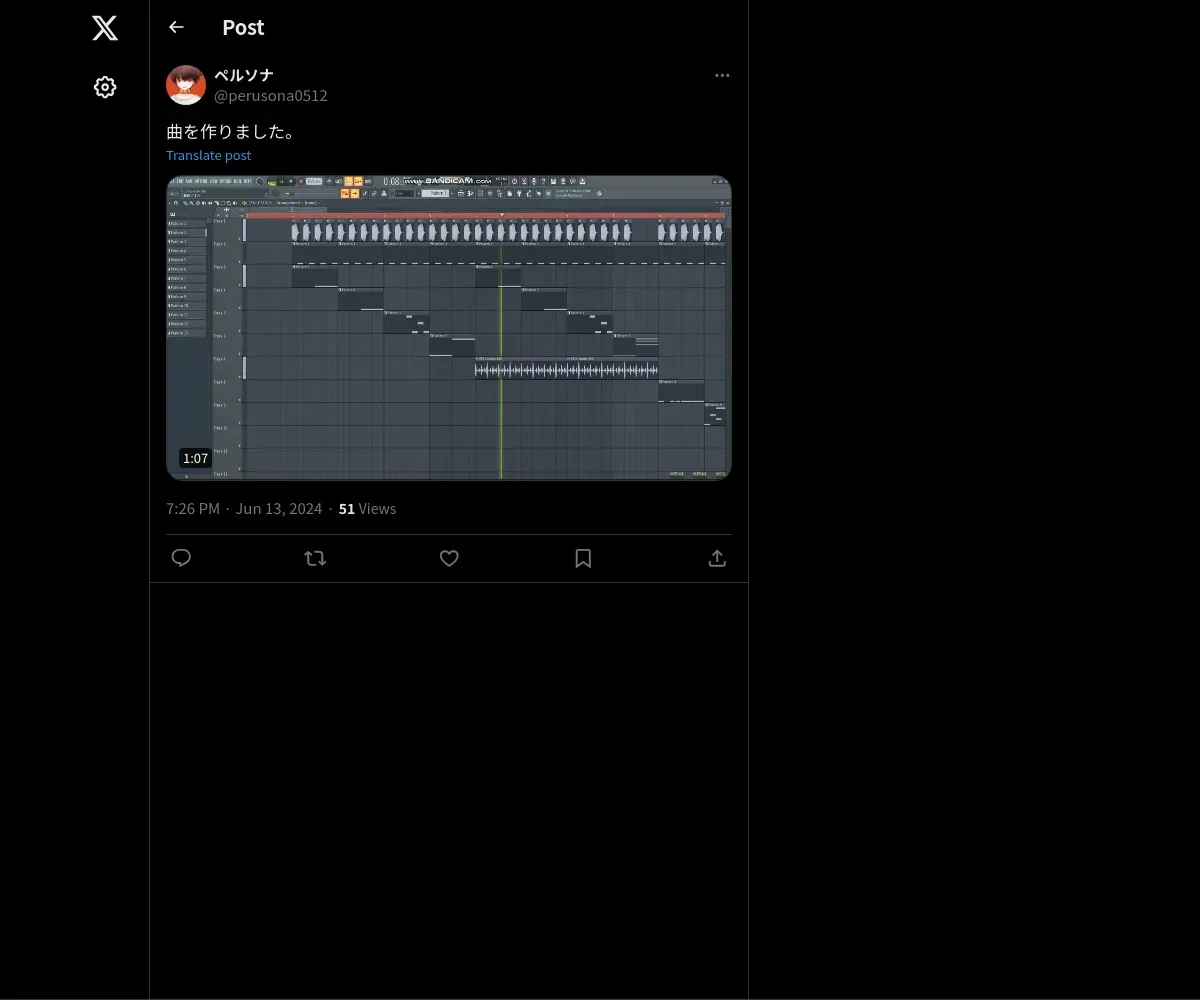Click the 7:26 PM timestamp link
The width and height of the screenshot is (1200, 1000).
coord(193,508)
